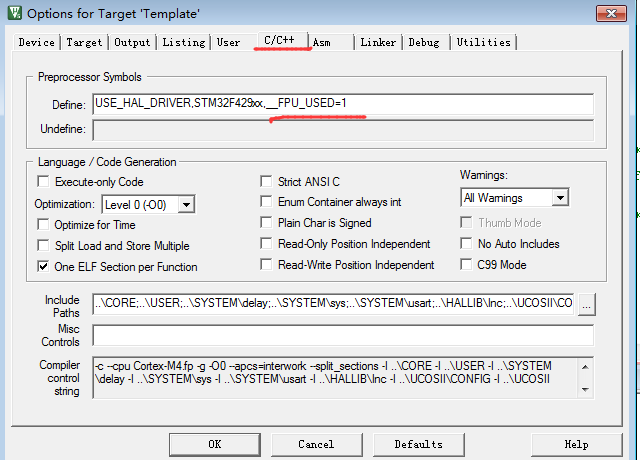640x460 pixels.
Task: Close the Options for Target dialog
Action: pyautogui.click(x=611, y=13)
